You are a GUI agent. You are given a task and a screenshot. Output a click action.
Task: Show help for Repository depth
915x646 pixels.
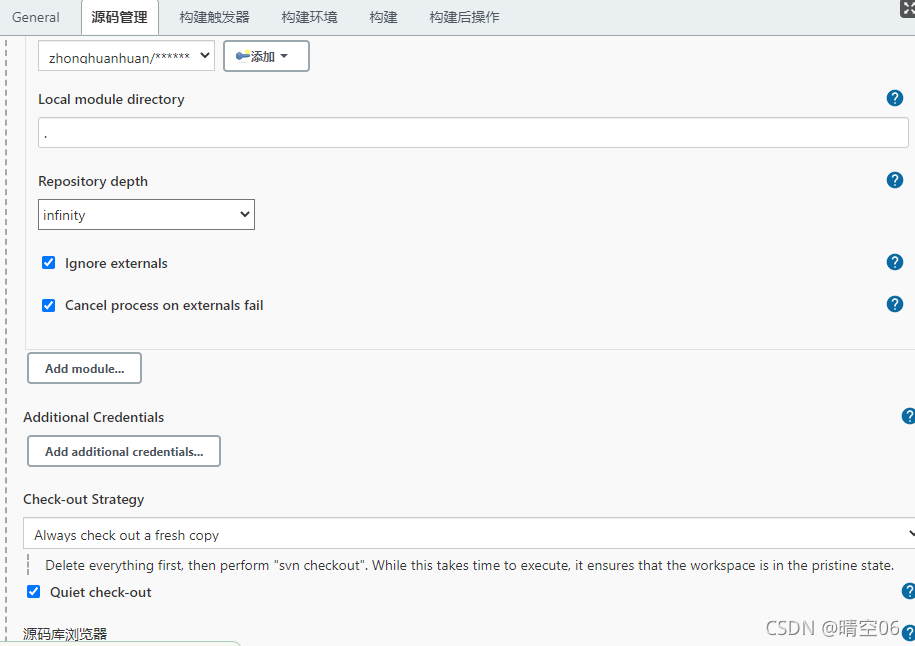click(x=895, y=180)
